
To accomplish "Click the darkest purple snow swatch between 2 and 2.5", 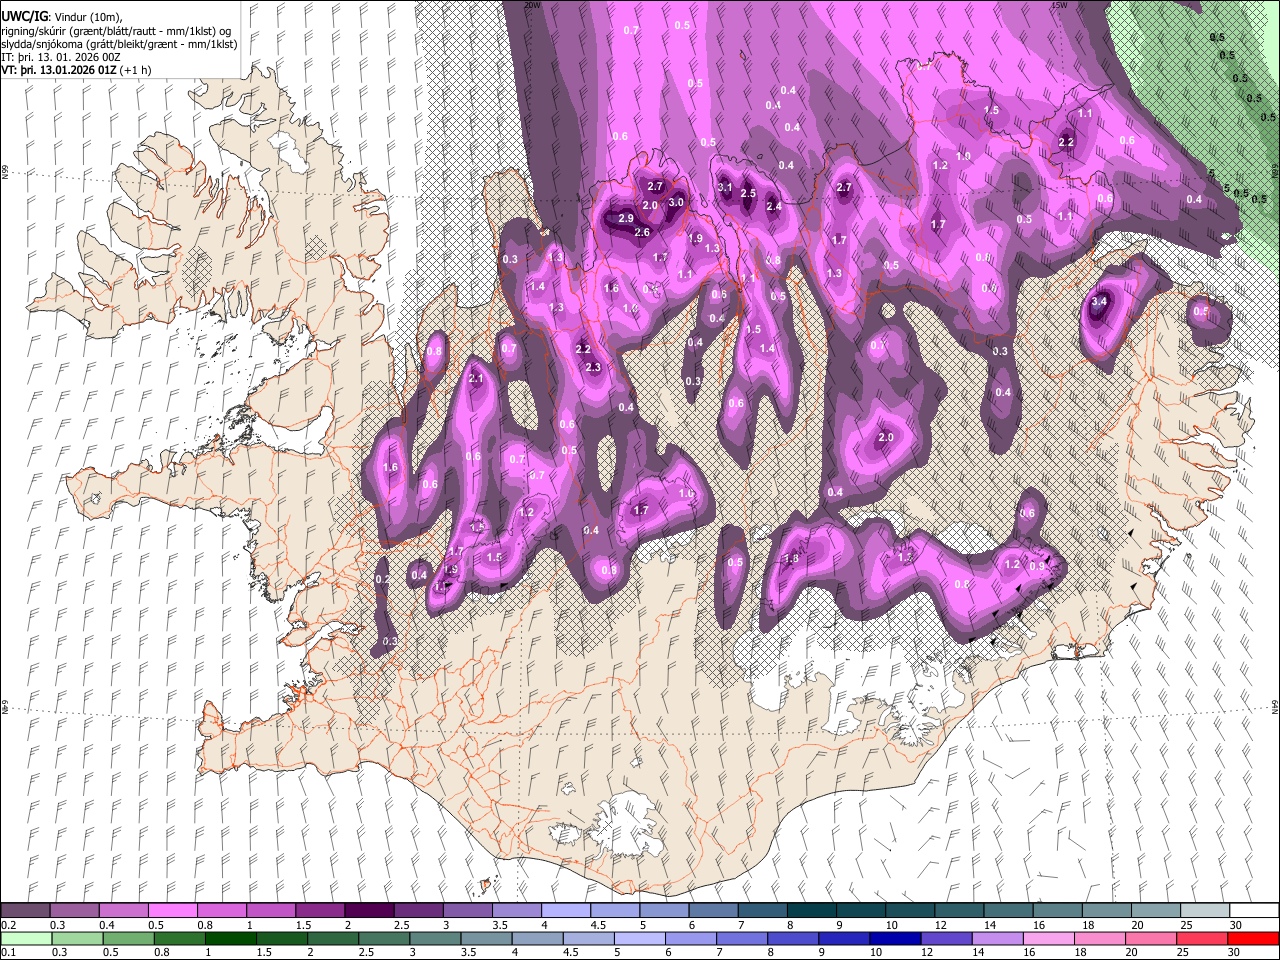I will (x=369, y=910).
